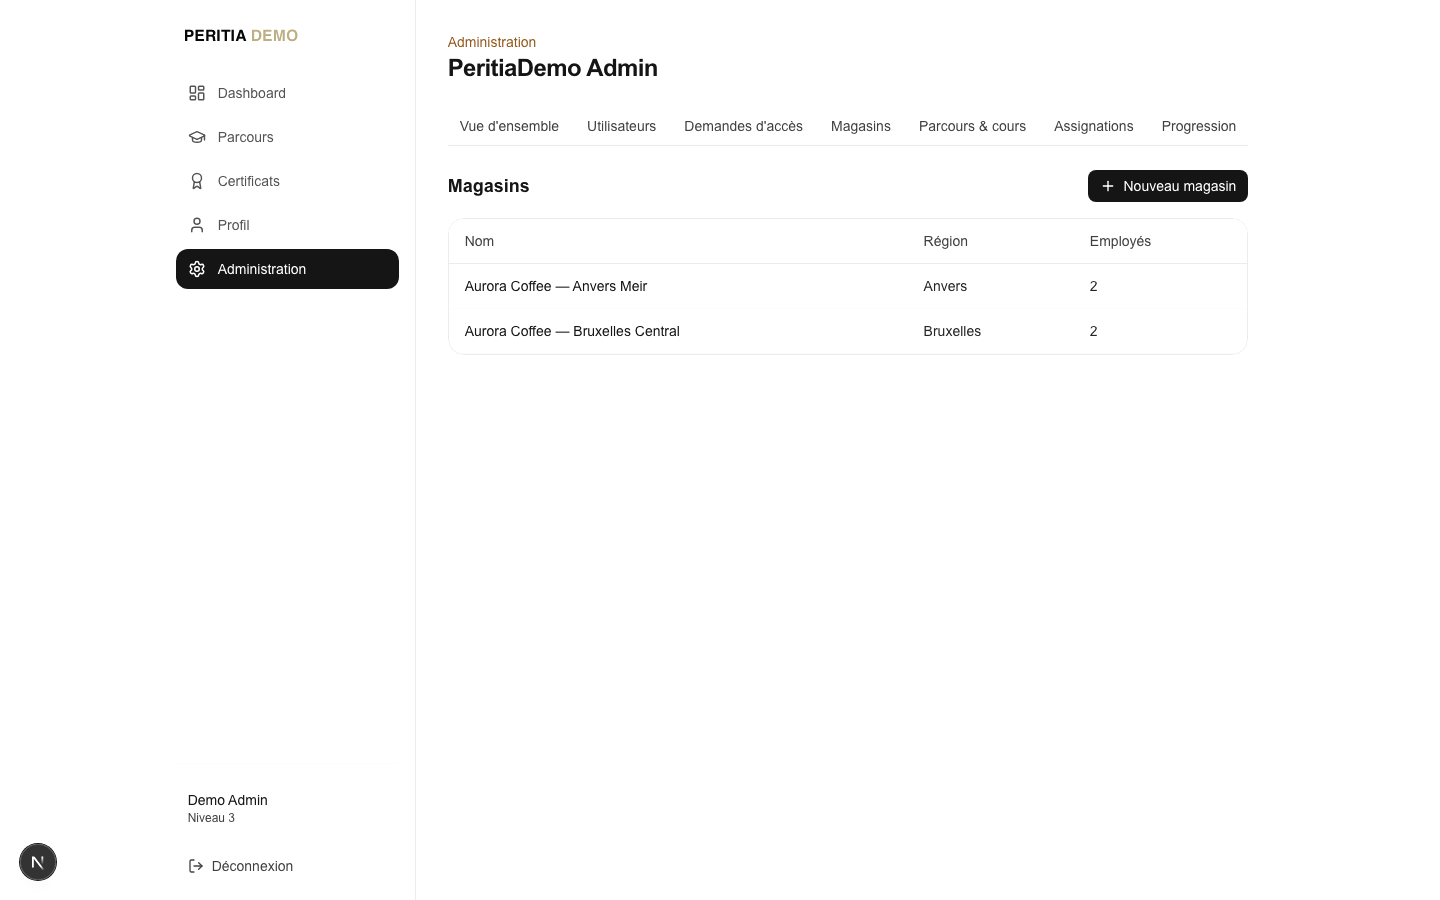Viewport: 1440px width, 900px height.
Task: Click the Administration breadcrumb label
Action: pyautogui.click(x=492, y=42)
